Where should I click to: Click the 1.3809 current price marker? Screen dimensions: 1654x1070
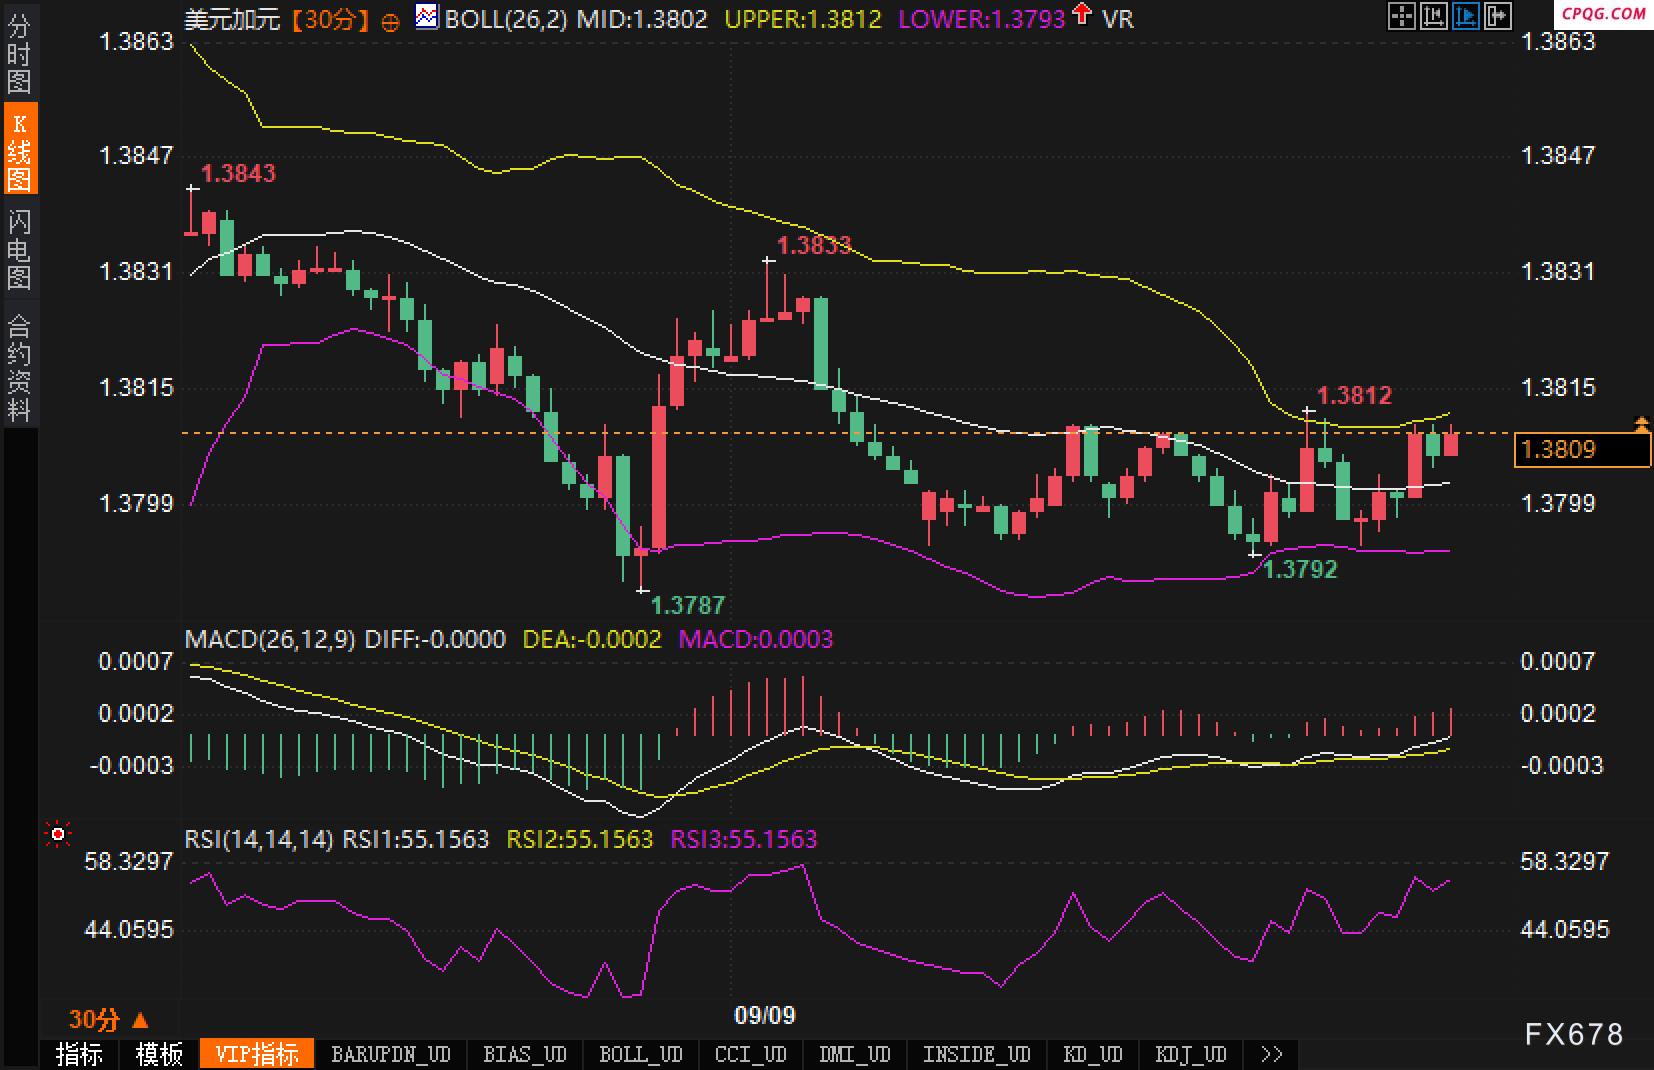point(1581,450)
